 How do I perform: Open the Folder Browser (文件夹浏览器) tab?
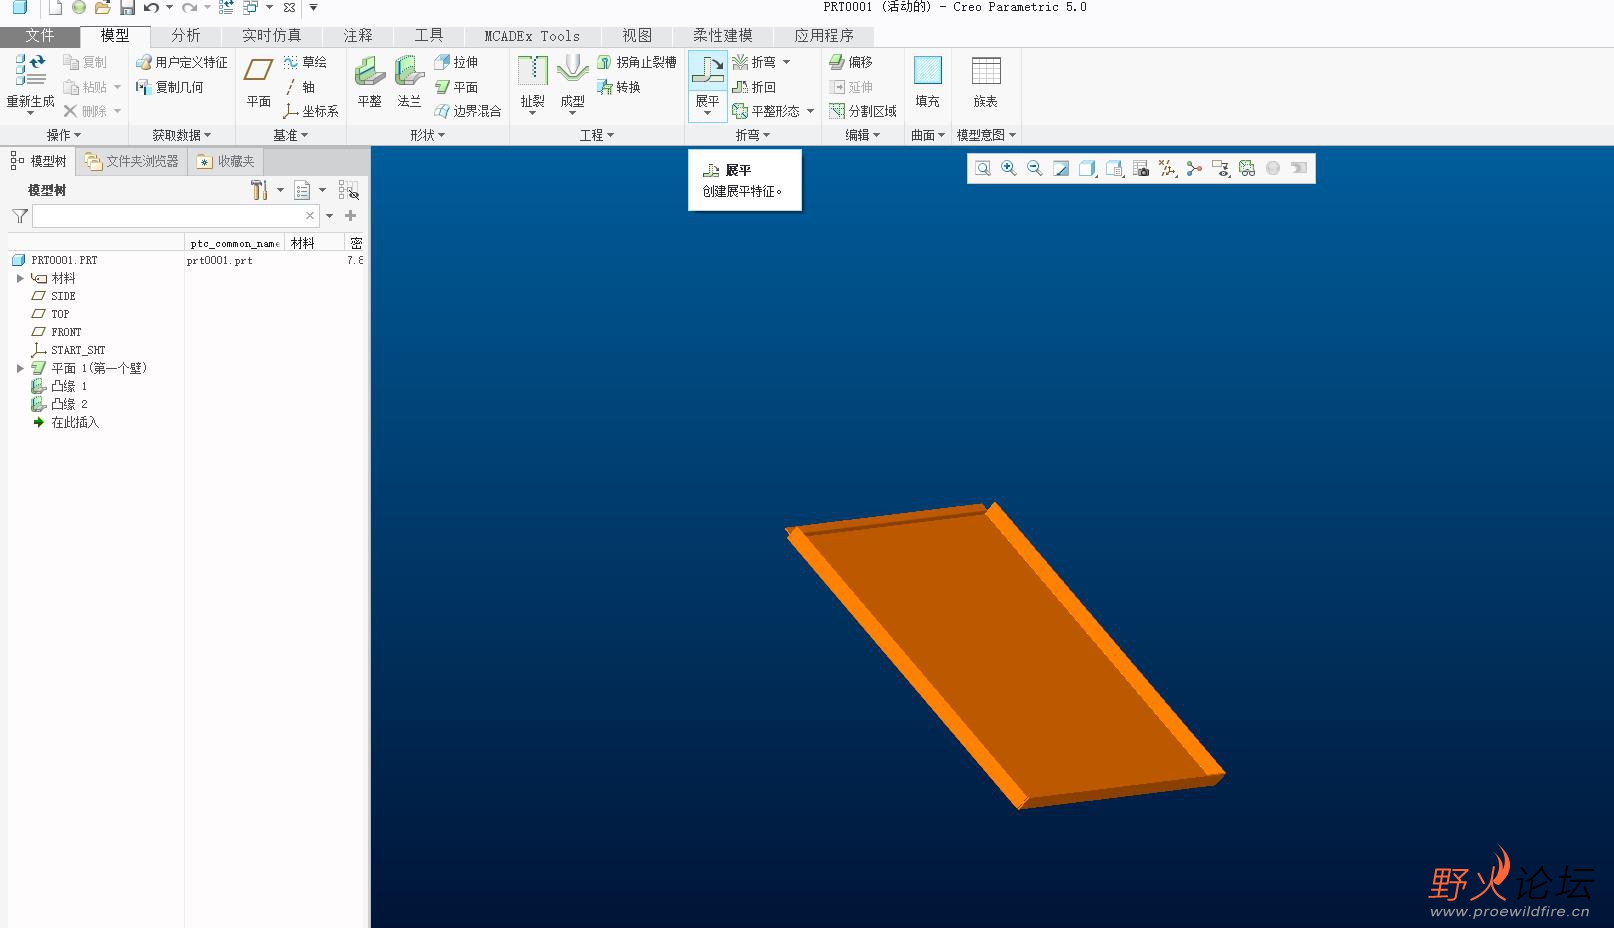132,161
